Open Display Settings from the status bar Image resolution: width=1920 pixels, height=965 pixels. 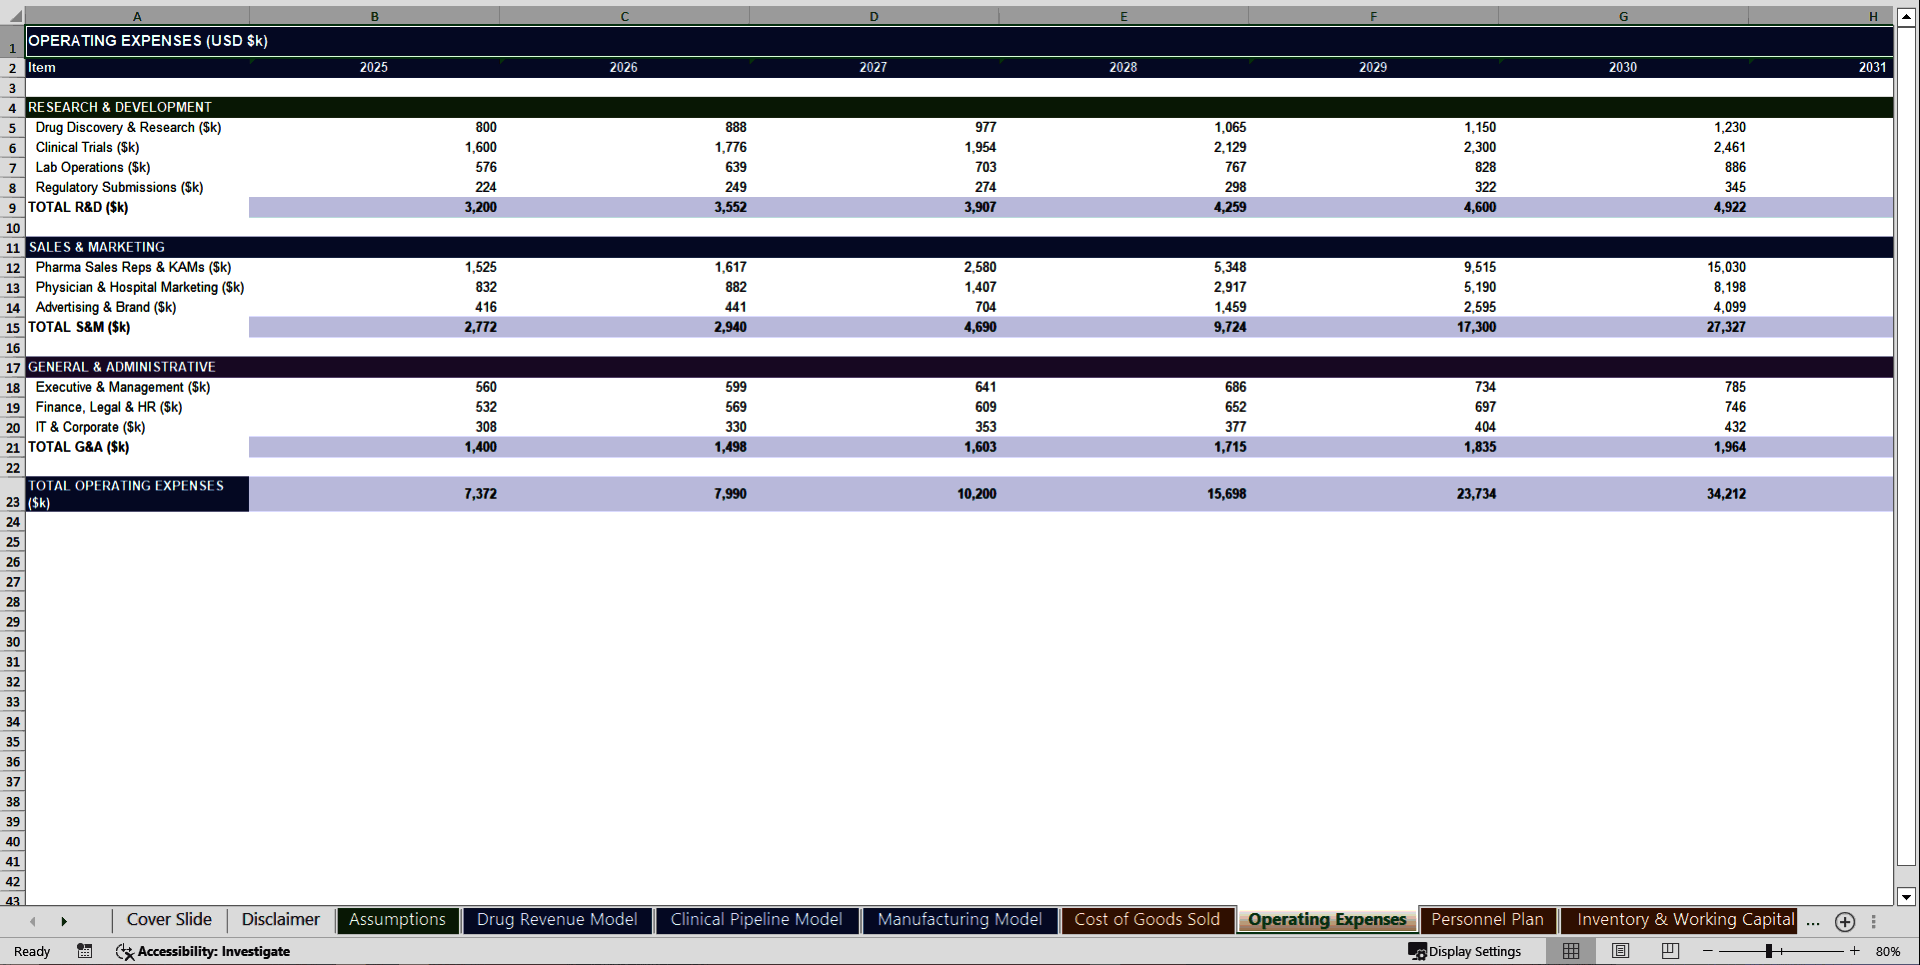[1466, 951]
